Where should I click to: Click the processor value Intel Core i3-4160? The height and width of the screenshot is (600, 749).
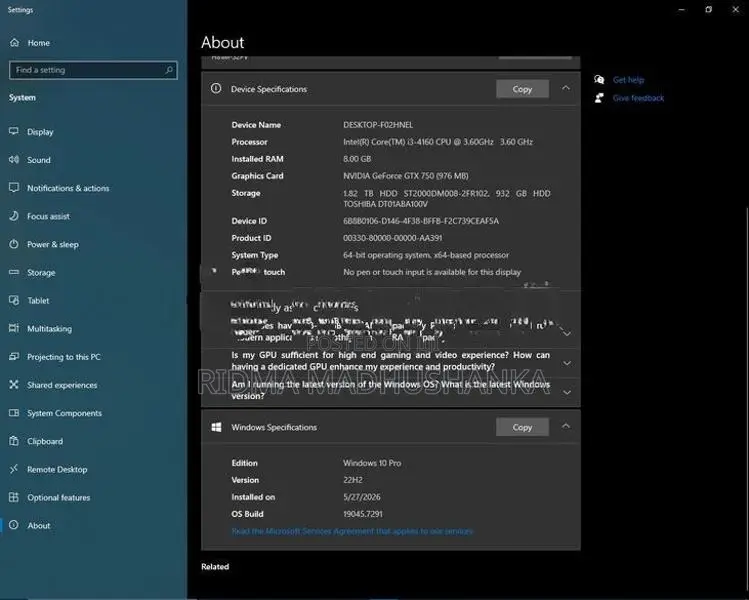click(438, 142)
